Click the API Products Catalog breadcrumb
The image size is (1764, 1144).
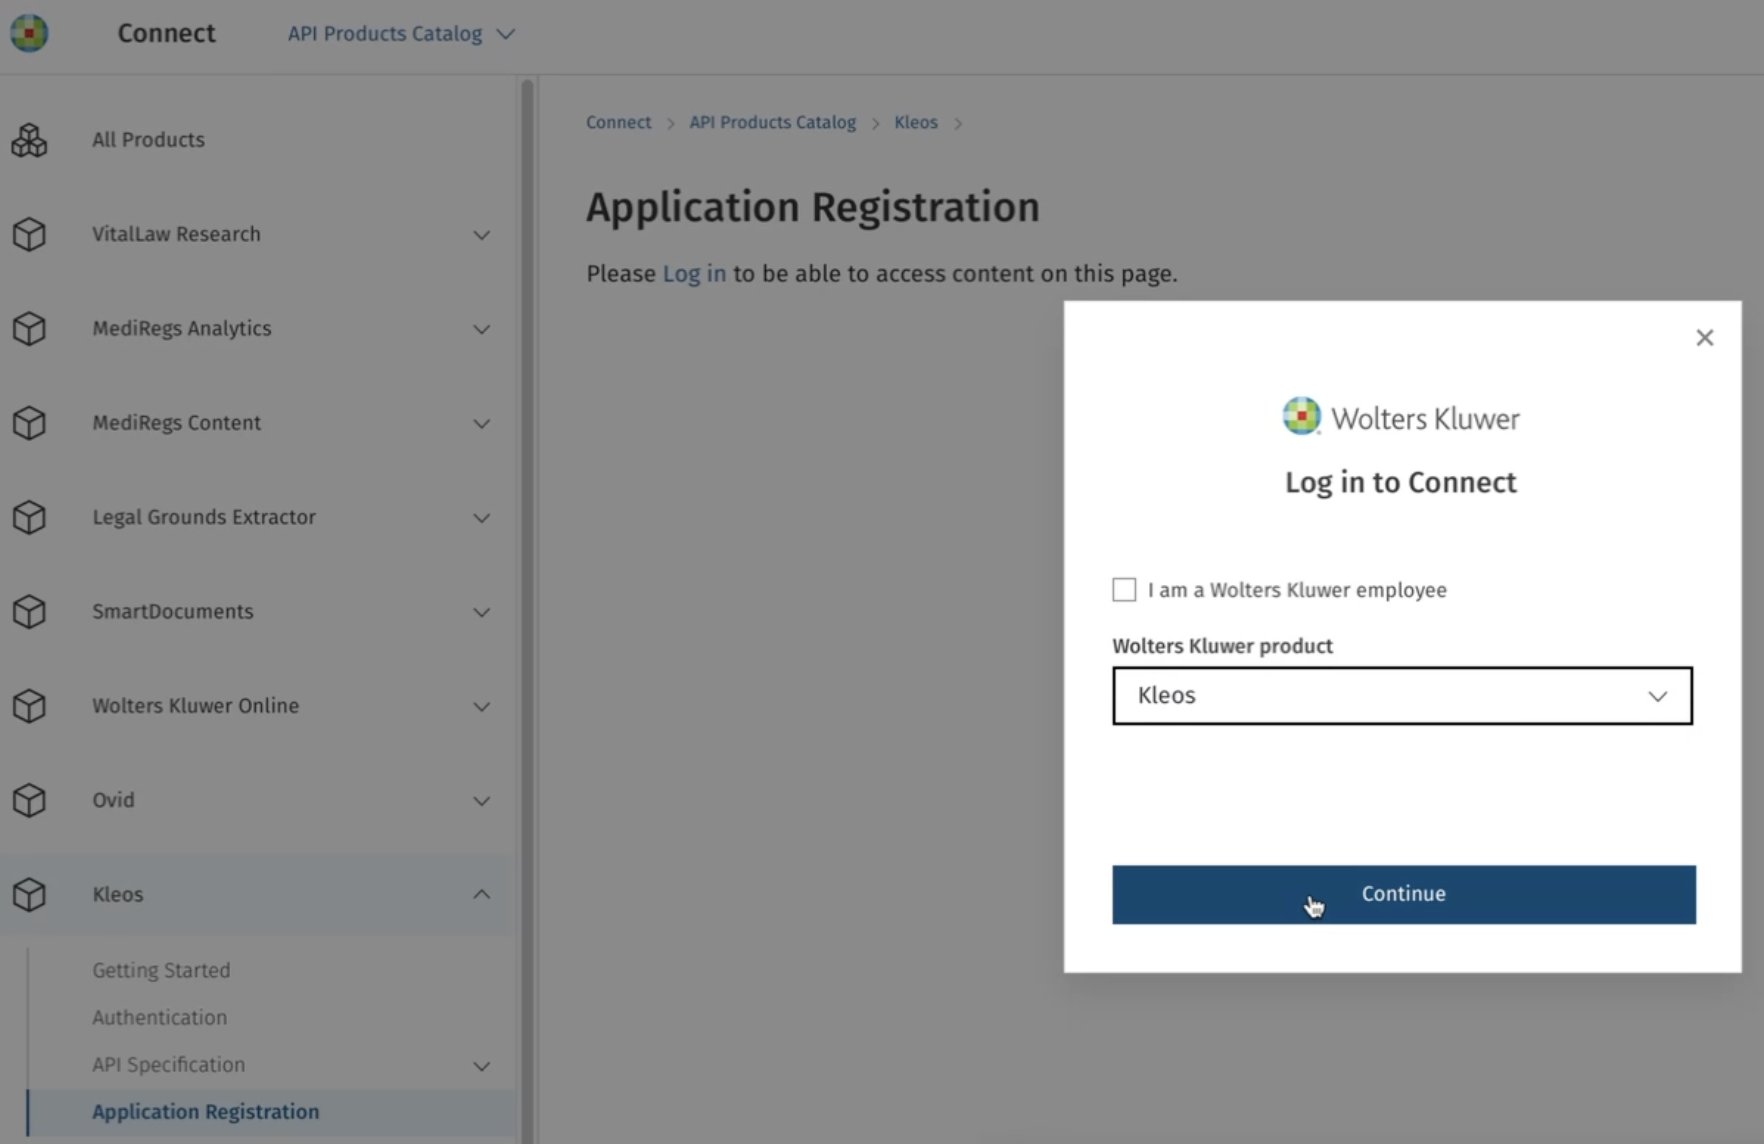click(x=772, y=122)
